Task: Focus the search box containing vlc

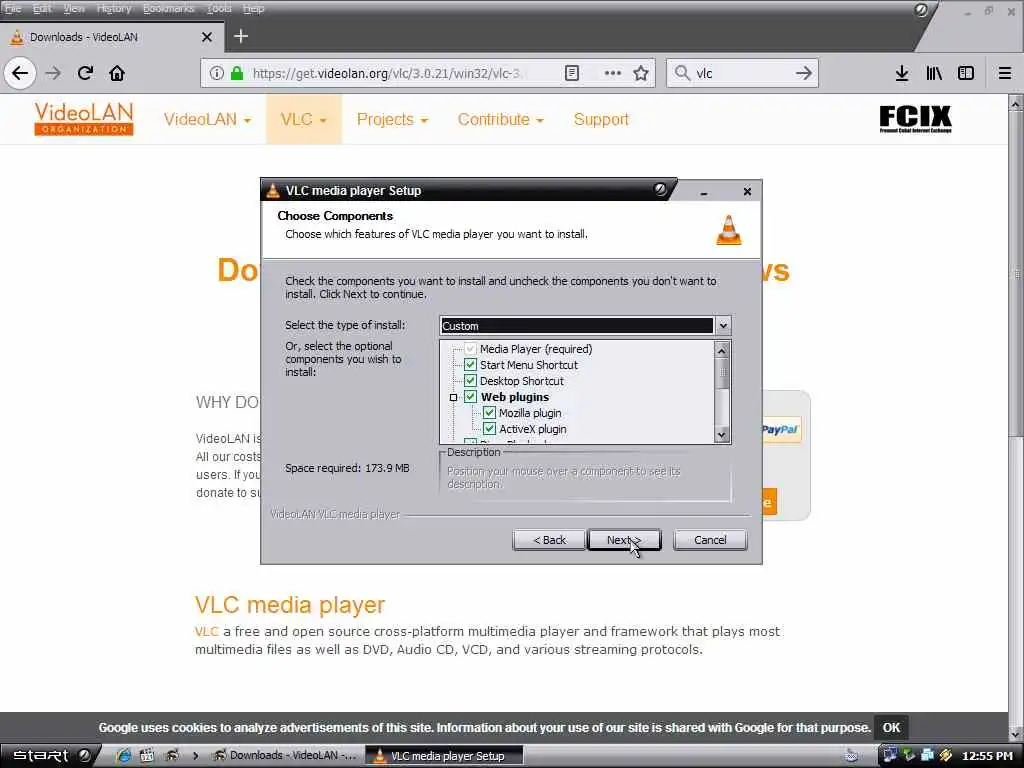Action: click(743, 73)
